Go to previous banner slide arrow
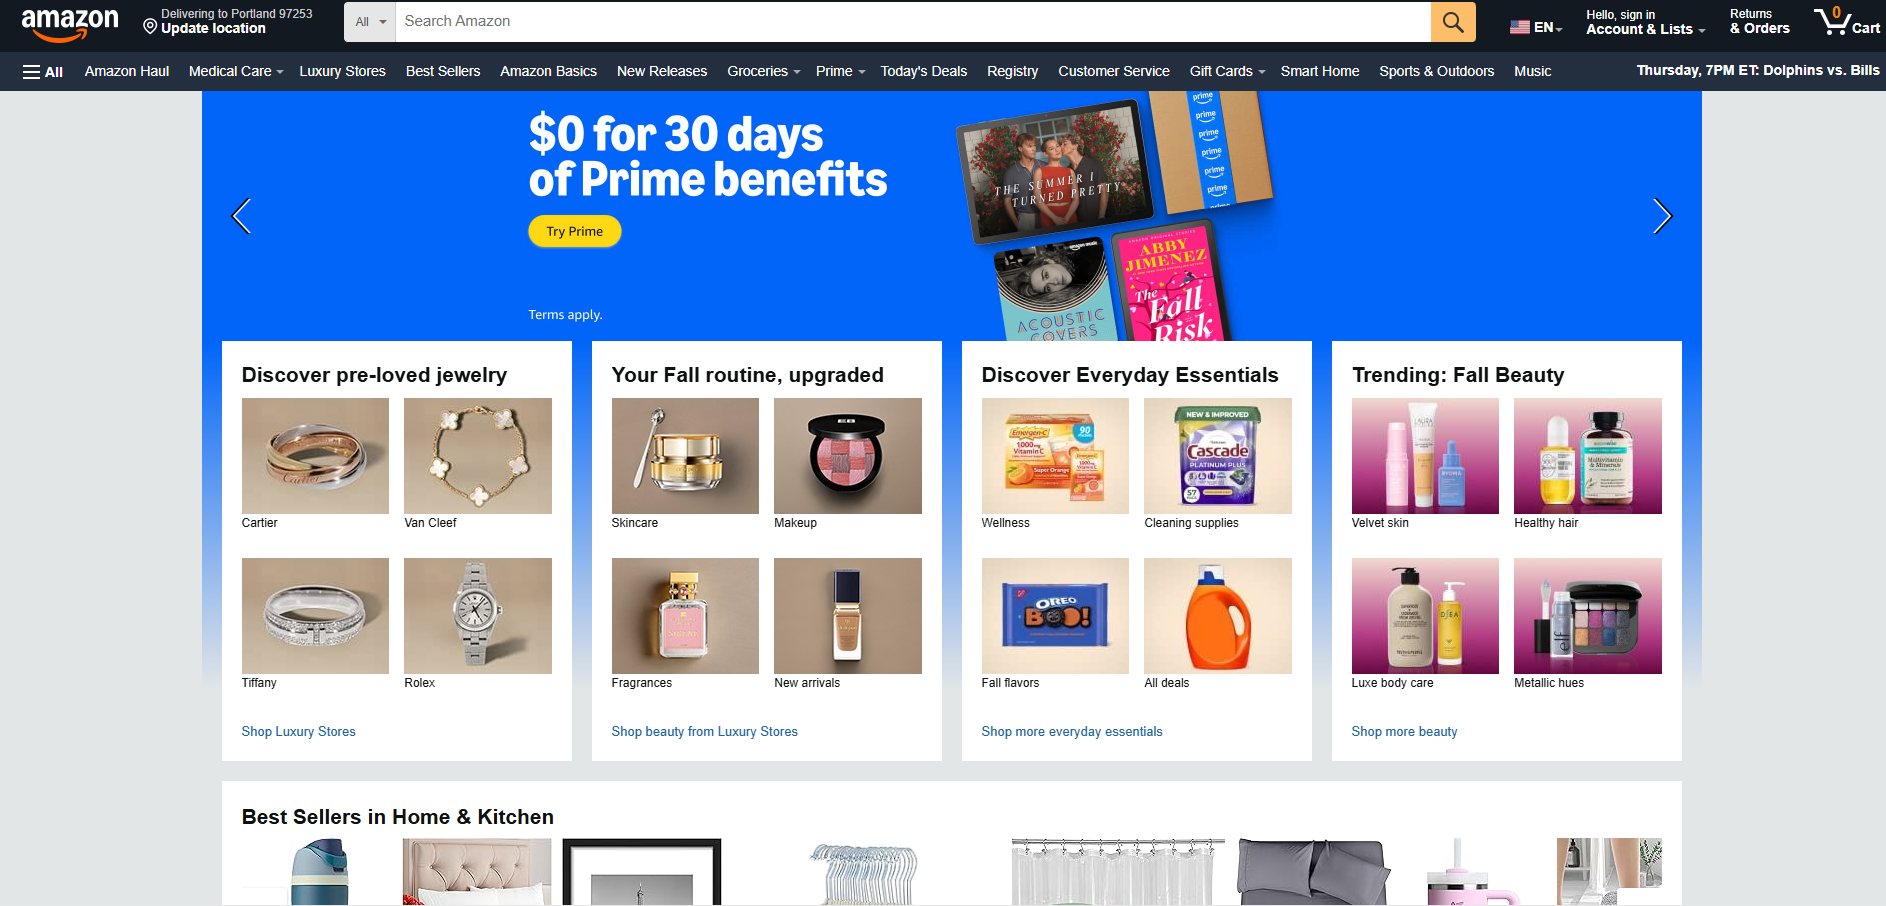1886x906 pixels. coord(241,216)
